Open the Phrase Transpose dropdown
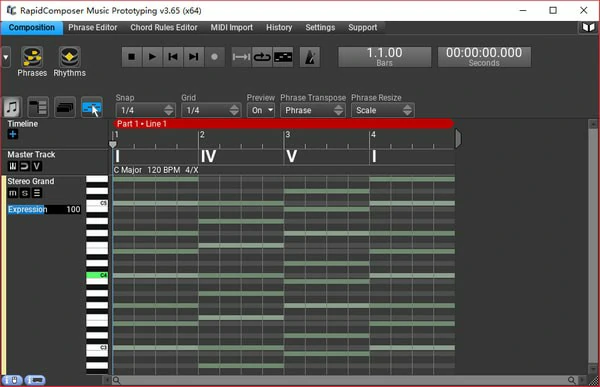600x387 pixels. [313, 110]
